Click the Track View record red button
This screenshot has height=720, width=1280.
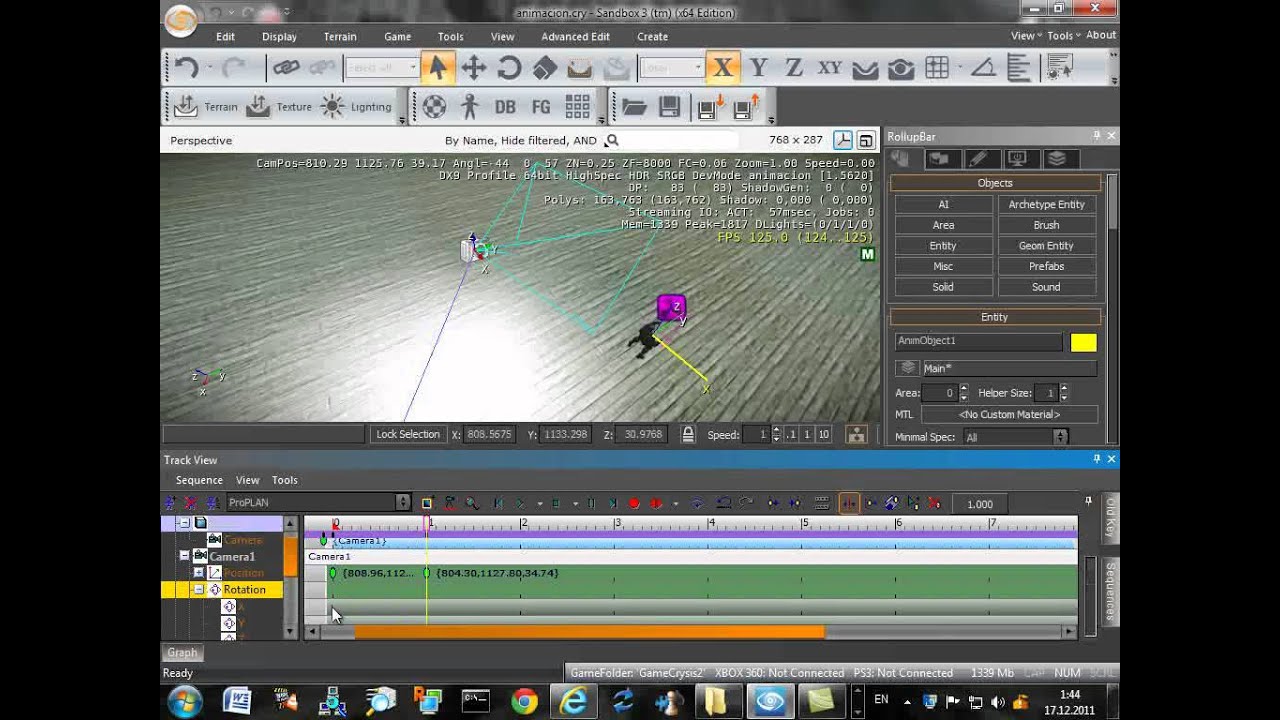[x=634, y=504]
